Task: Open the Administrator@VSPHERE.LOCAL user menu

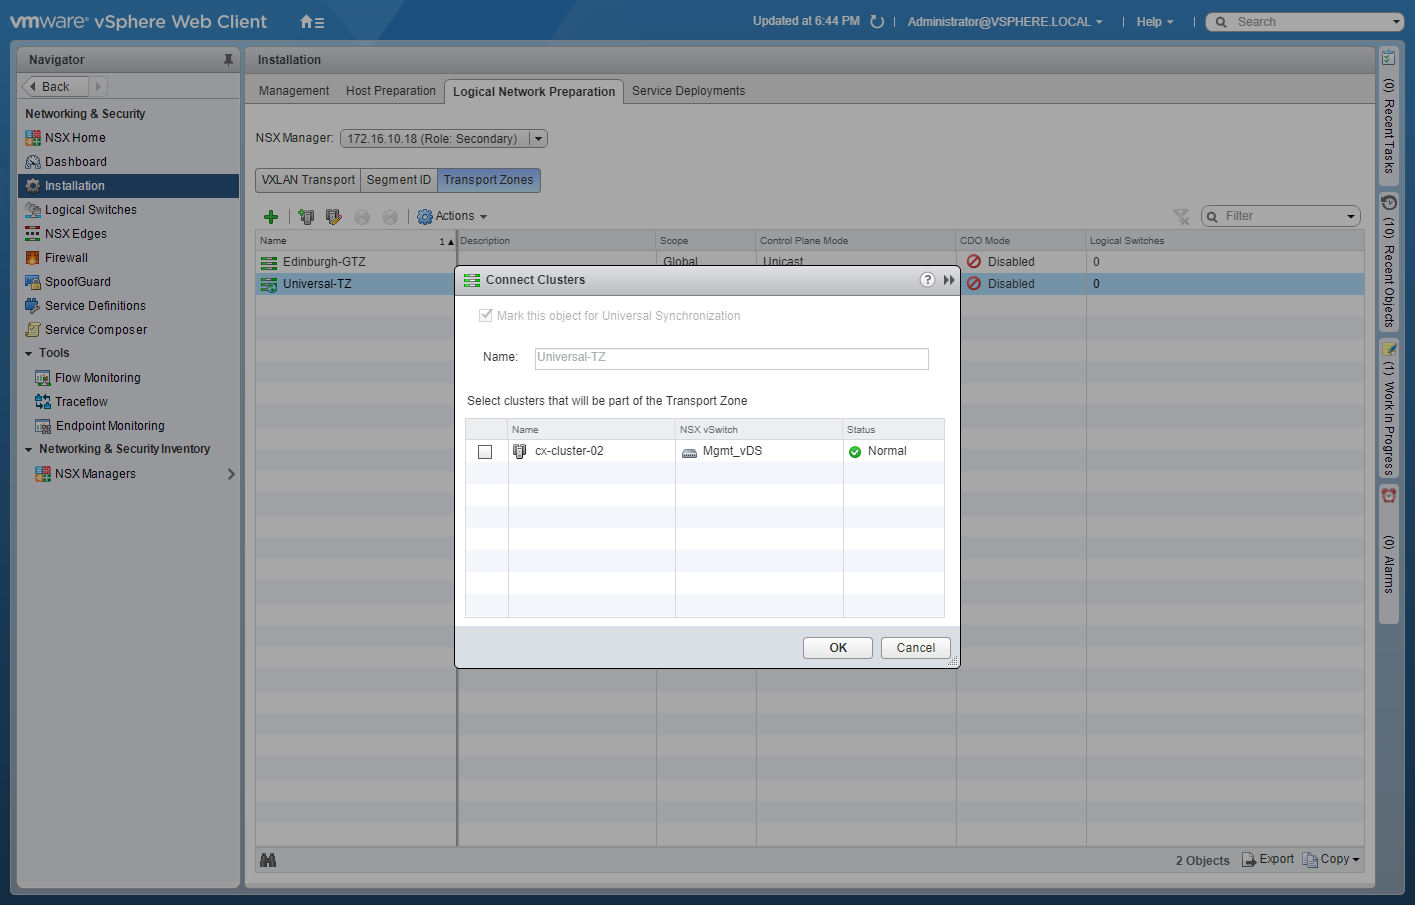Action: coord(1004,22)
